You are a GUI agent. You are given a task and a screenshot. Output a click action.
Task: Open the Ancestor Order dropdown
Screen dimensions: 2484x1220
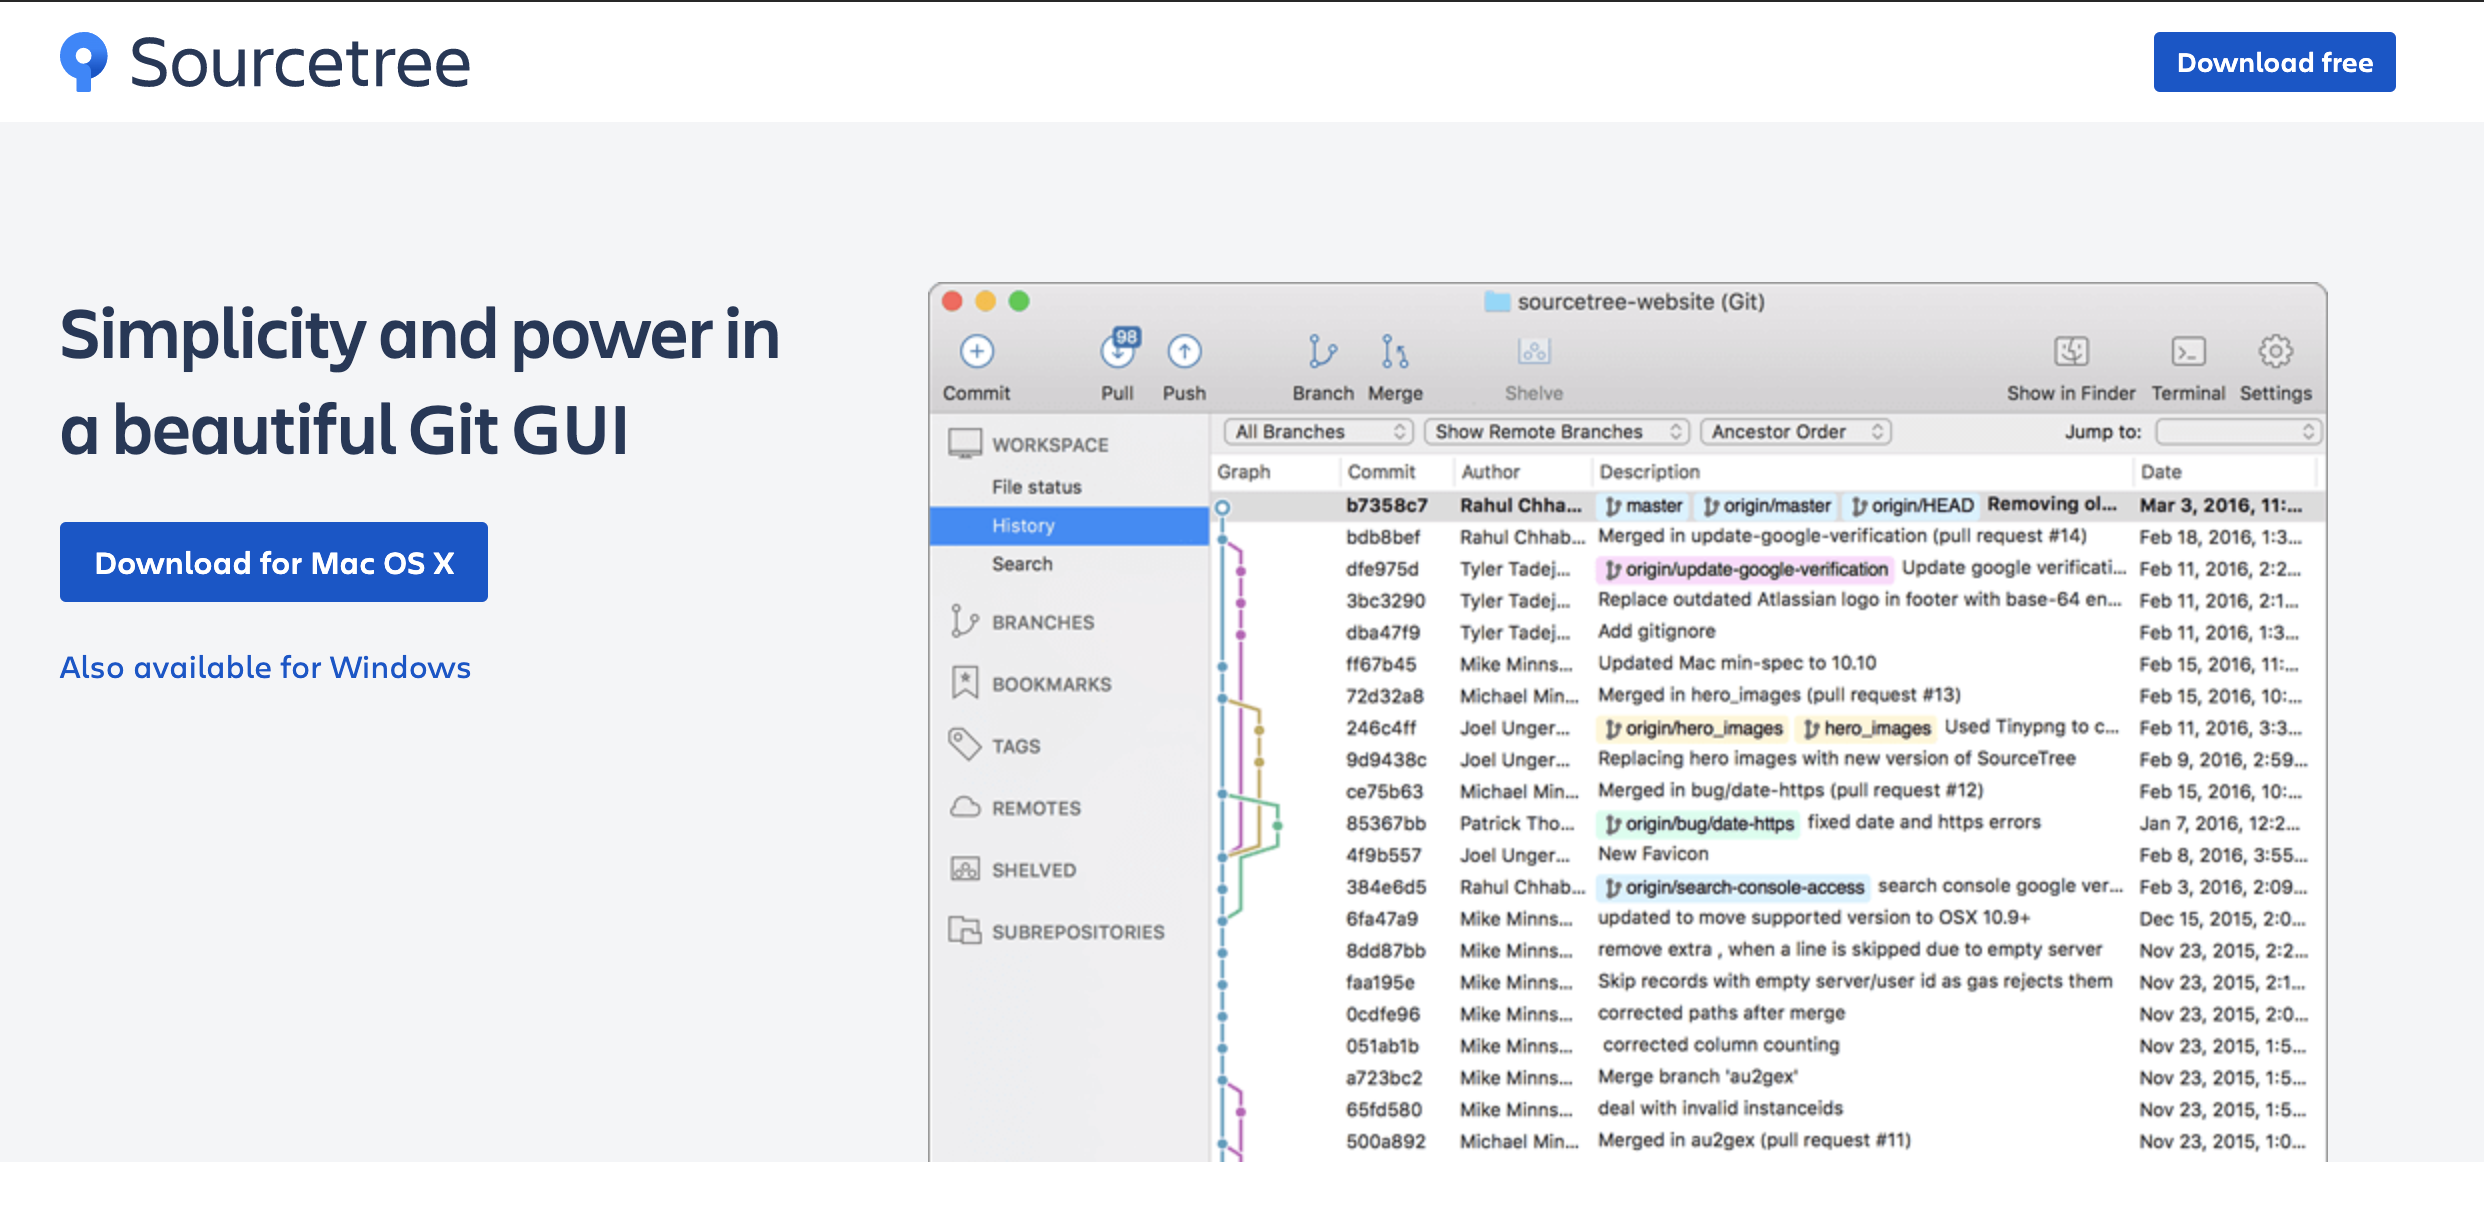point(1795,432)
